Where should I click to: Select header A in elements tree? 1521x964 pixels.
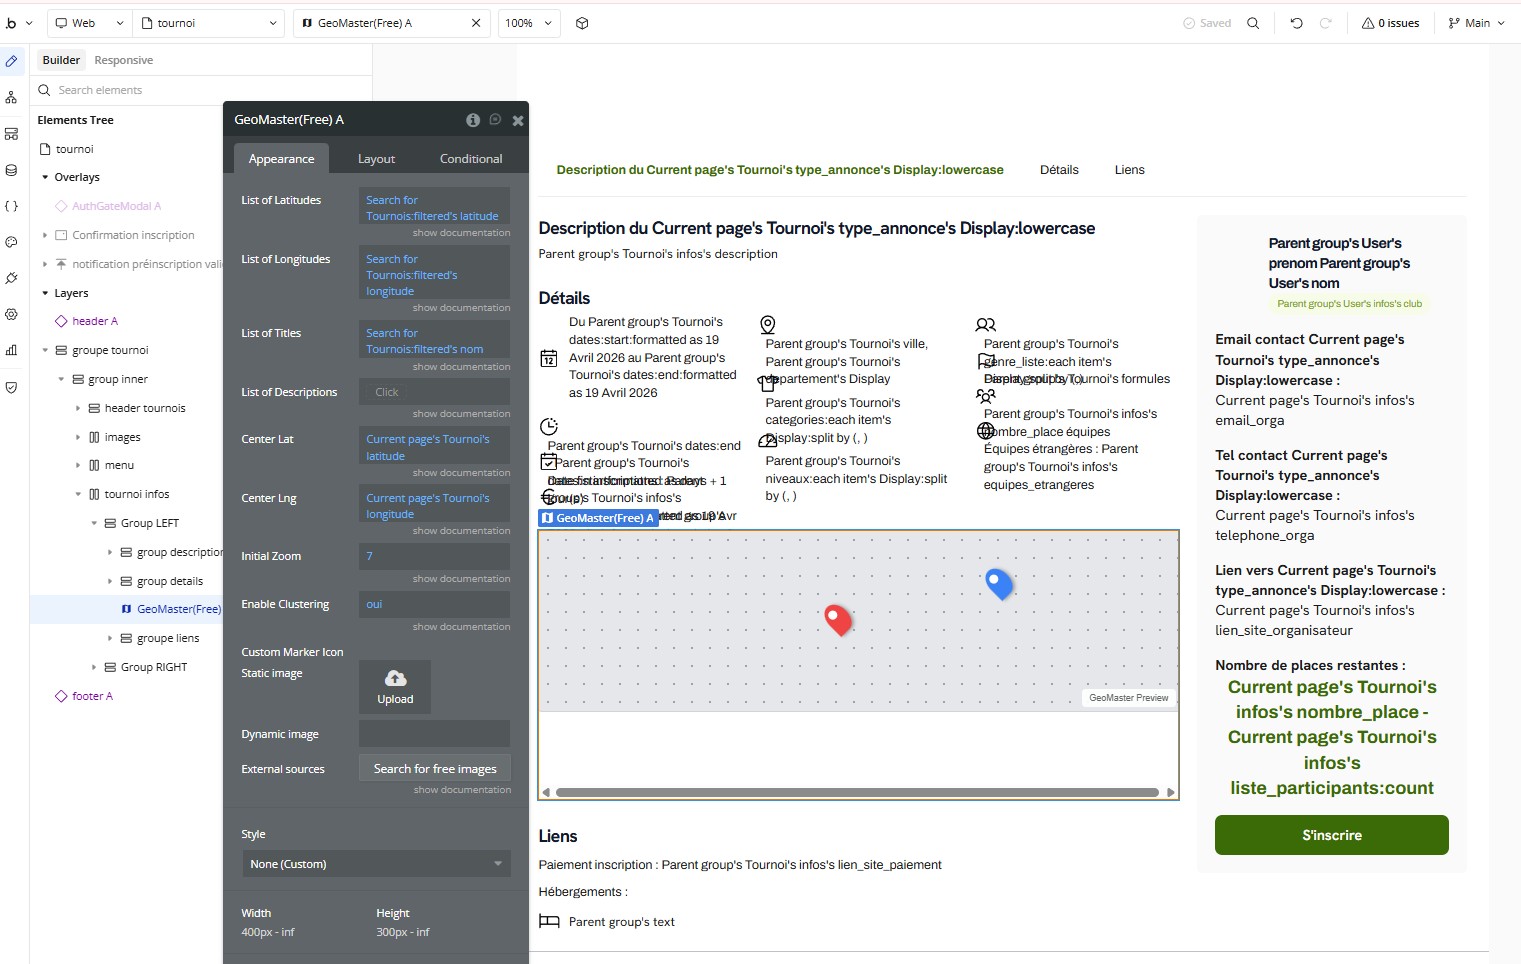coord(95,321)
